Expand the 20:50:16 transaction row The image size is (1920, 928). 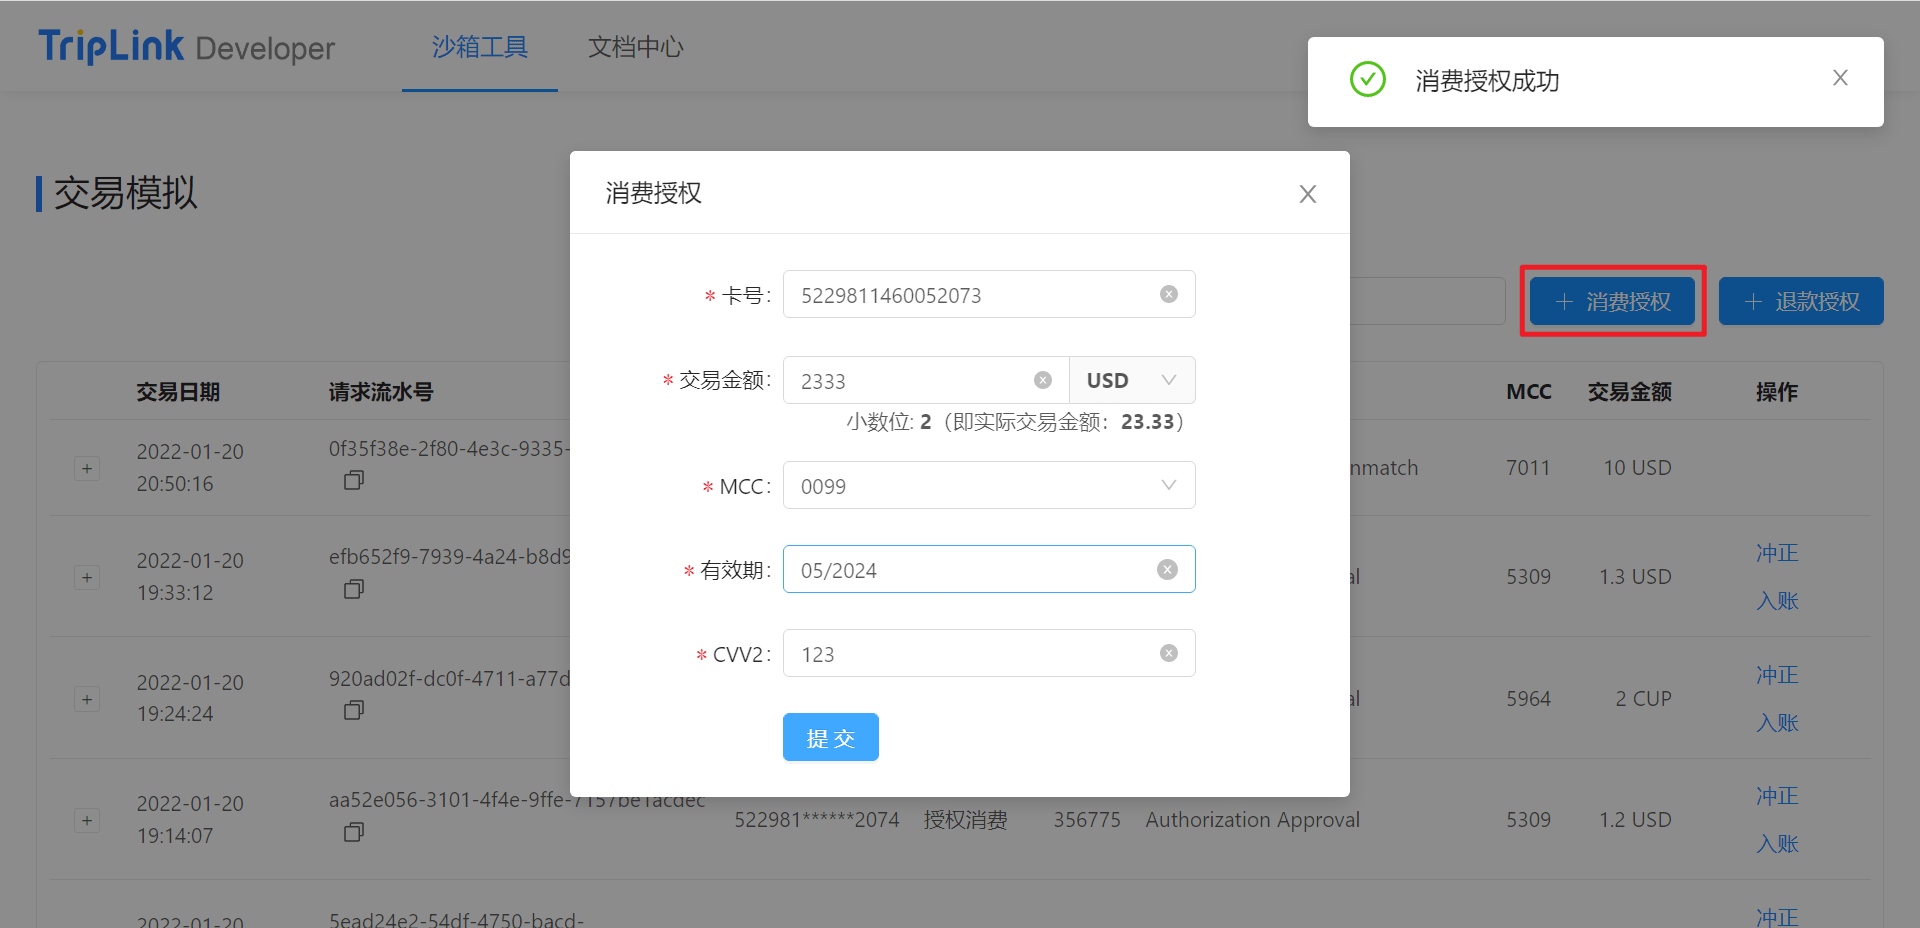point(87,468)
